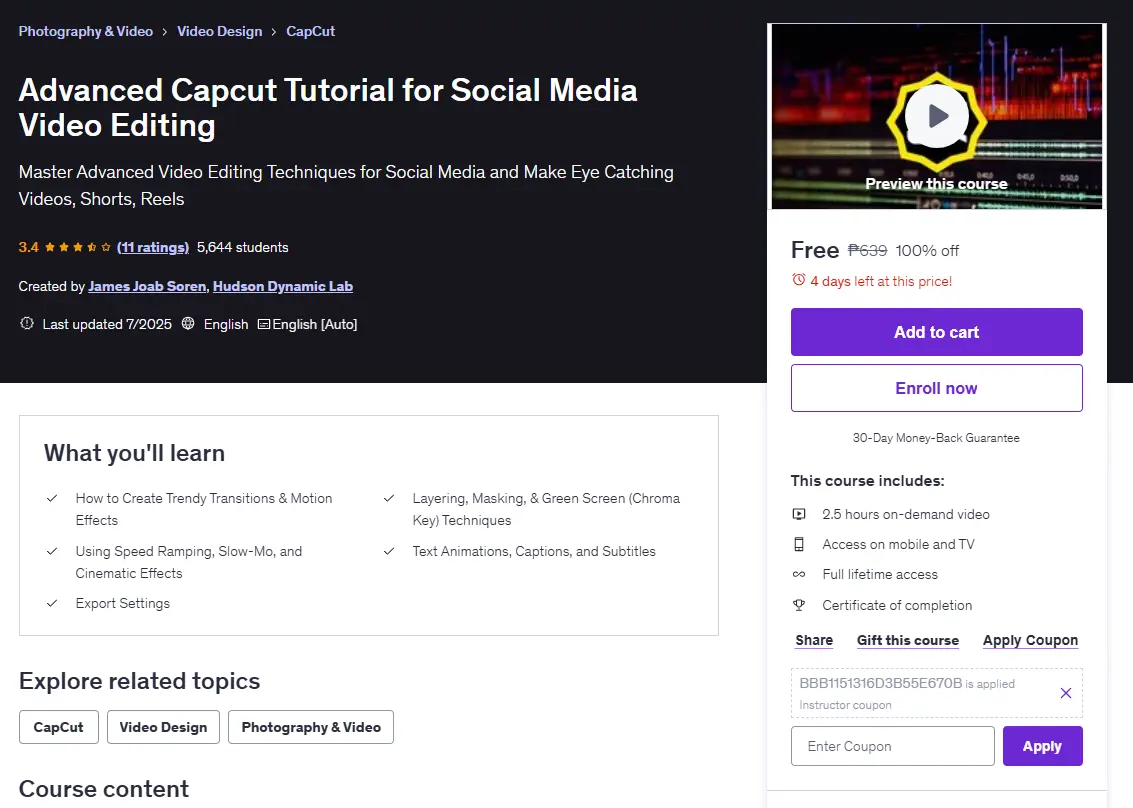The height and width of the screenshot is (808, 1133).
Task: Play the course preview video
Action: 936,116
